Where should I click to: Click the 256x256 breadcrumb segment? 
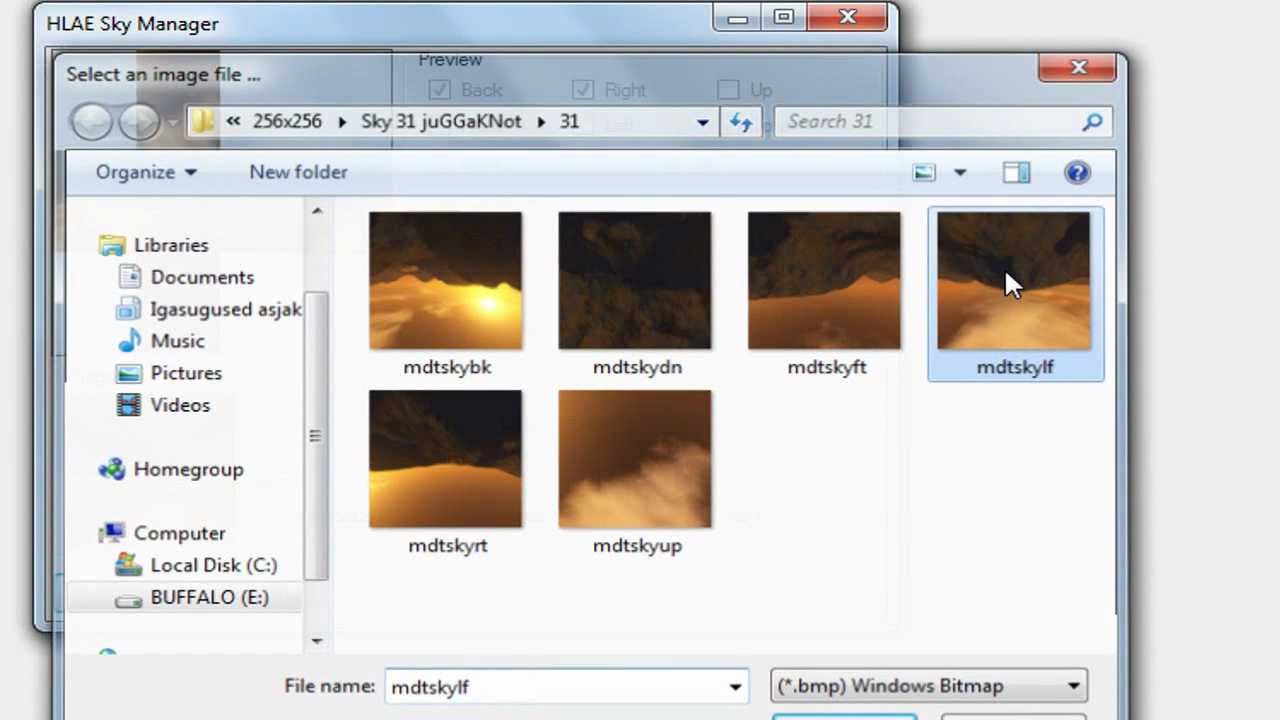[287, 122]
